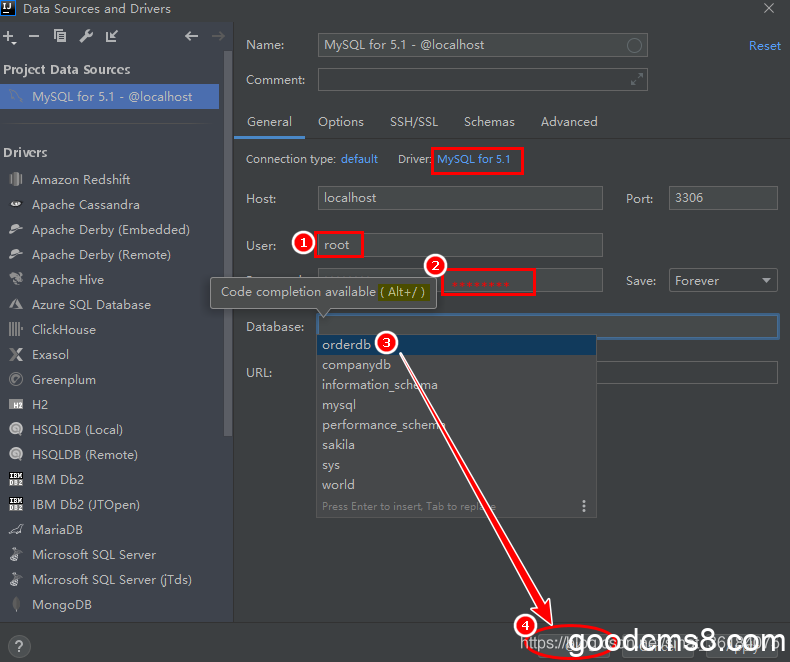Click the User field containing root
Screen dimensions: 790x662
coord(460,245)
